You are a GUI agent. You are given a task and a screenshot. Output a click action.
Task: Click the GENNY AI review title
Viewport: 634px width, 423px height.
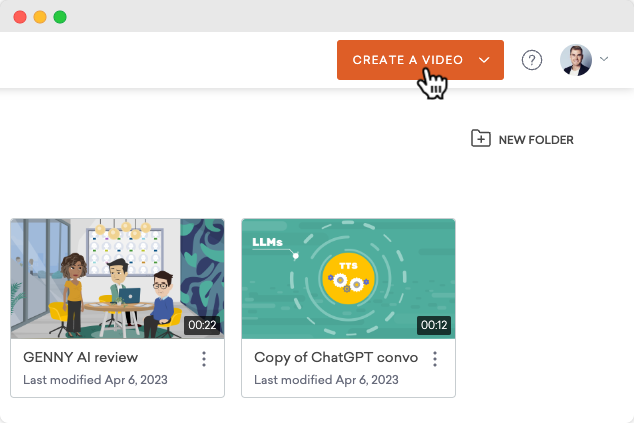point(80,357)
